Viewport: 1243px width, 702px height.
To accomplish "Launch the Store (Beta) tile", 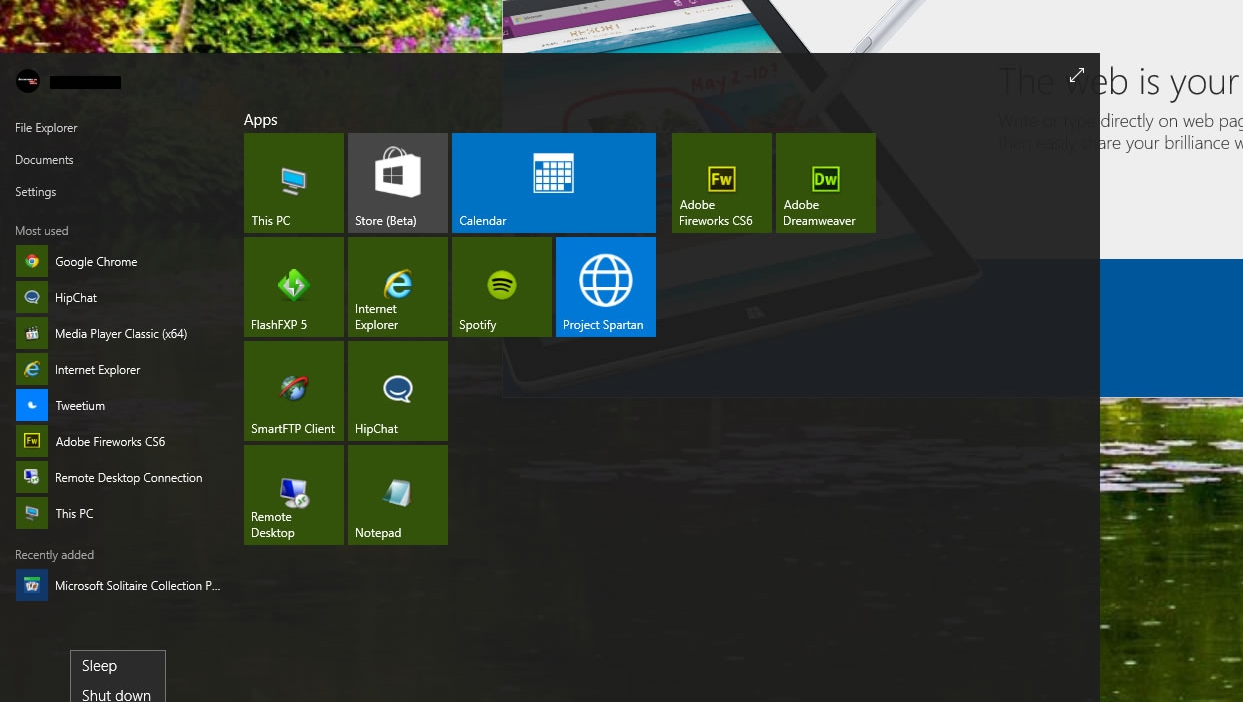I will (x=398, y=183).
